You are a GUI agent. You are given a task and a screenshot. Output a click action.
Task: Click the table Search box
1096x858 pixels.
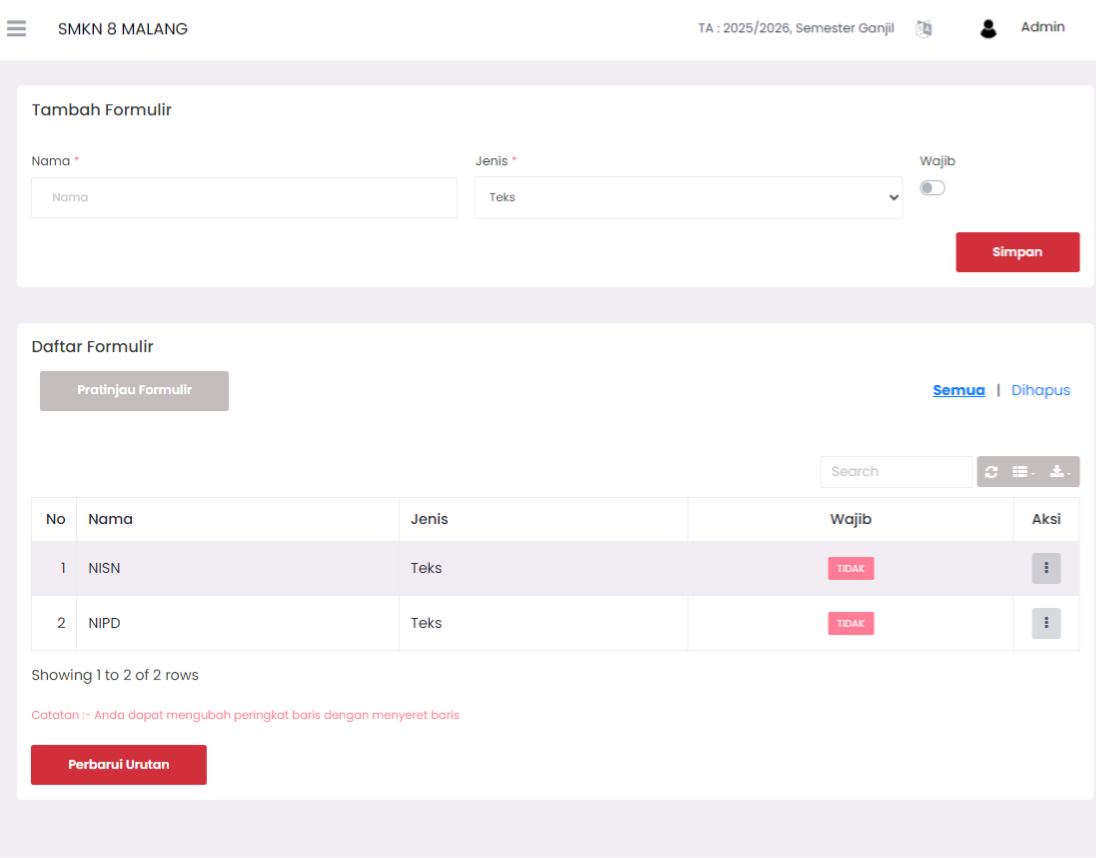click(895, 472)
